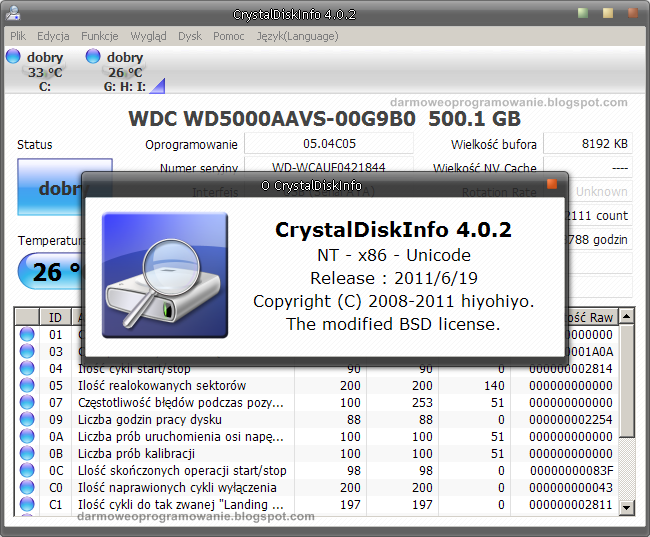Click raw value 000000000043
The width and height of the screenshot is (650, 537).
[571, 488]
